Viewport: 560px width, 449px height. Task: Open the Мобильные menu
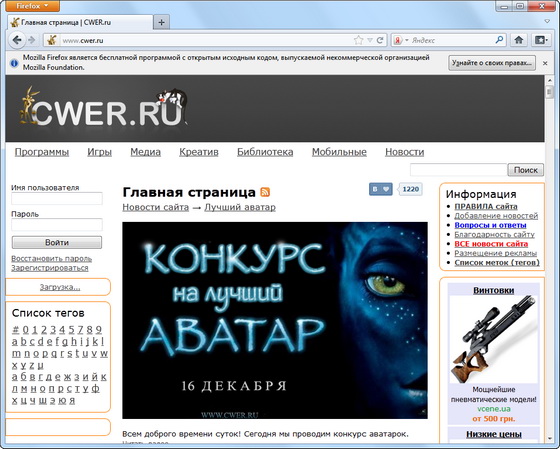point(339,152)
